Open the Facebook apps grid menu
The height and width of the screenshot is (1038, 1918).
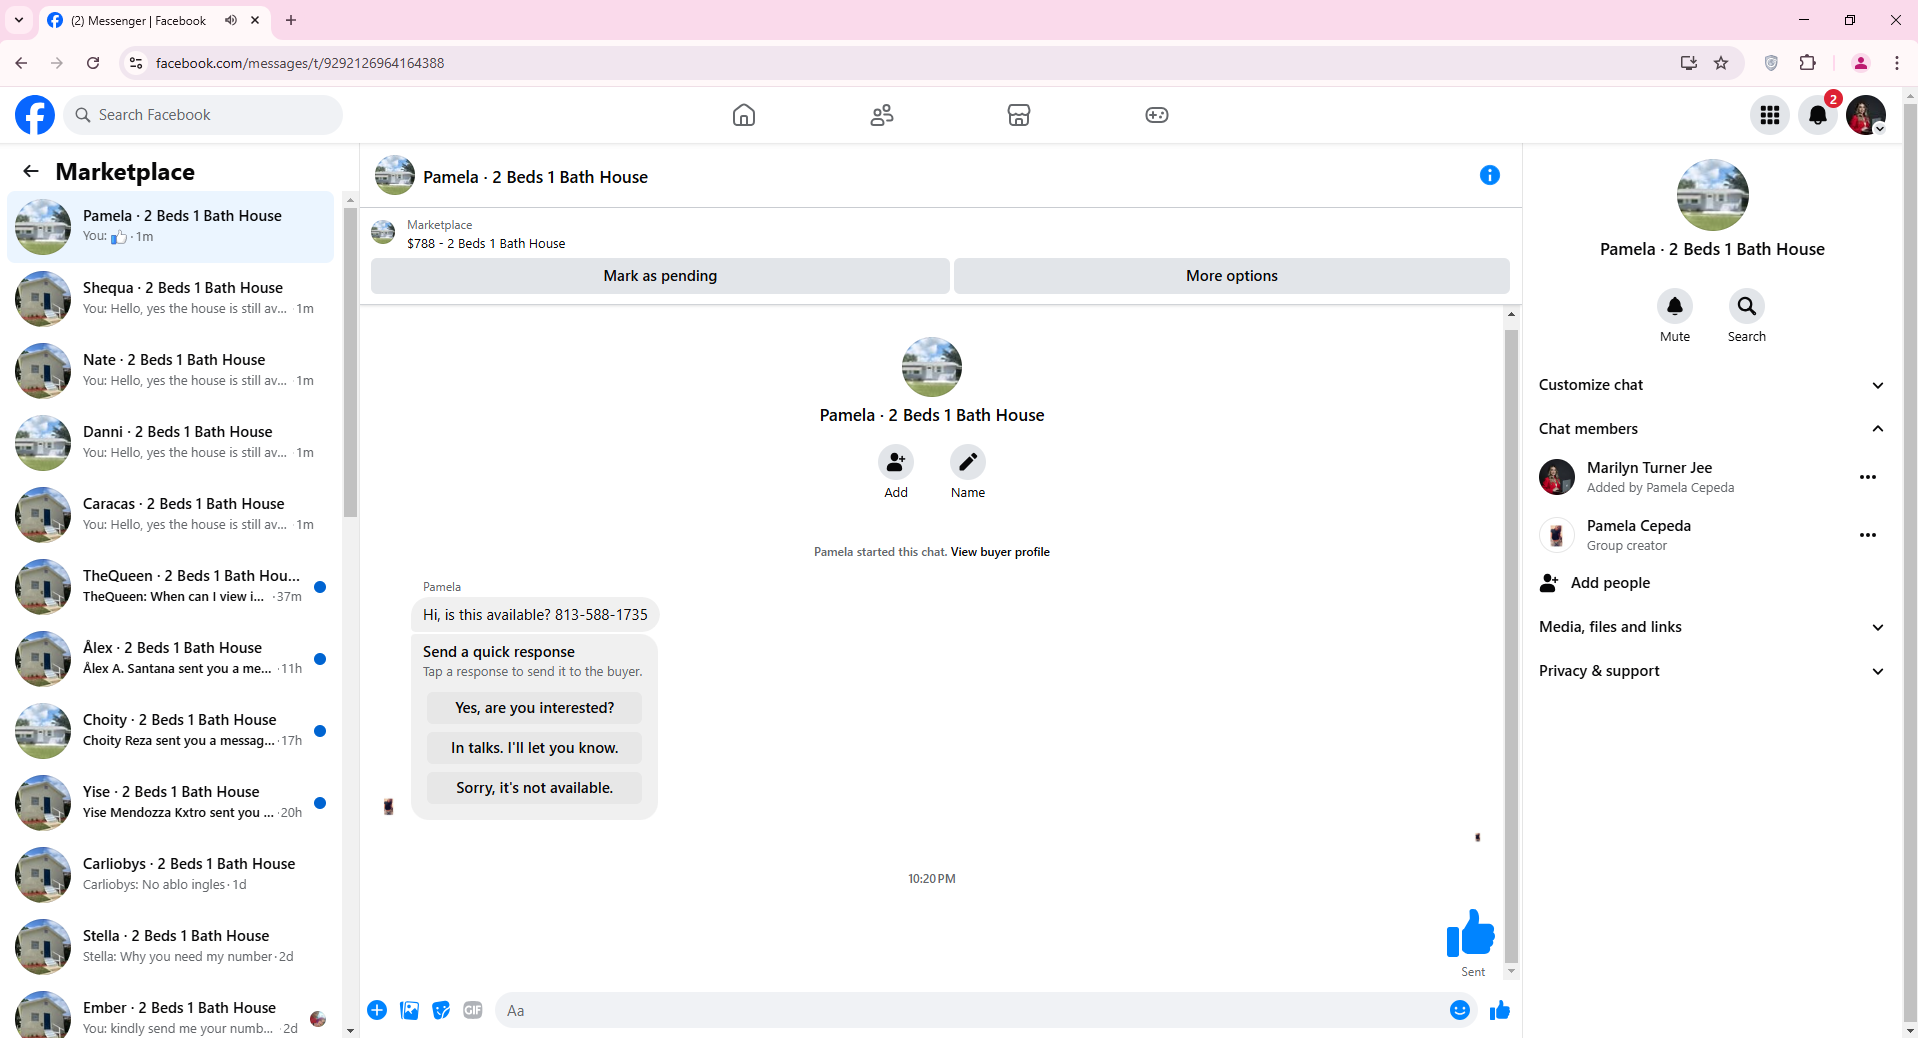(x=1770, y=115)
